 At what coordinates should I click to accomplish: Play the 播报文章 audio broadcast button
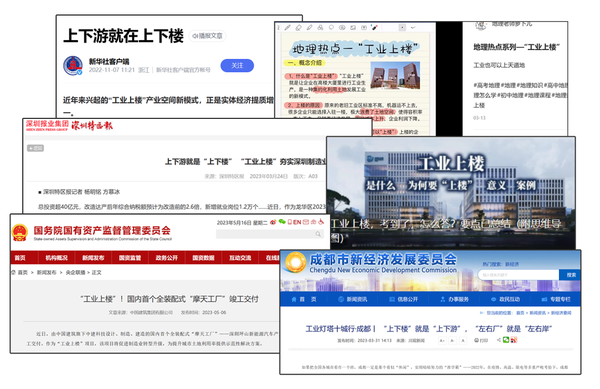pos(207,36)
